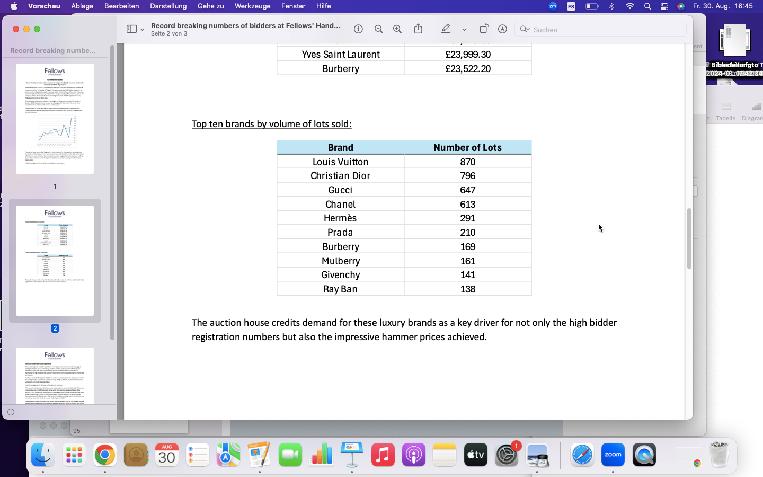Click the Christian Dior table cell

[341, 176]
